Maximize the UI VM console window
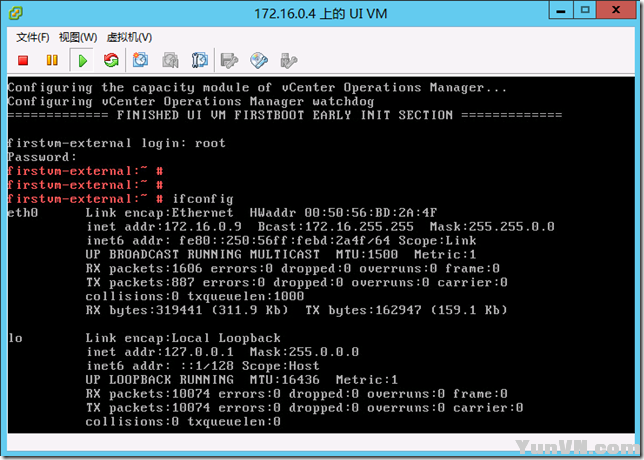This screenshot has width=644, height=460. point(585,10)
